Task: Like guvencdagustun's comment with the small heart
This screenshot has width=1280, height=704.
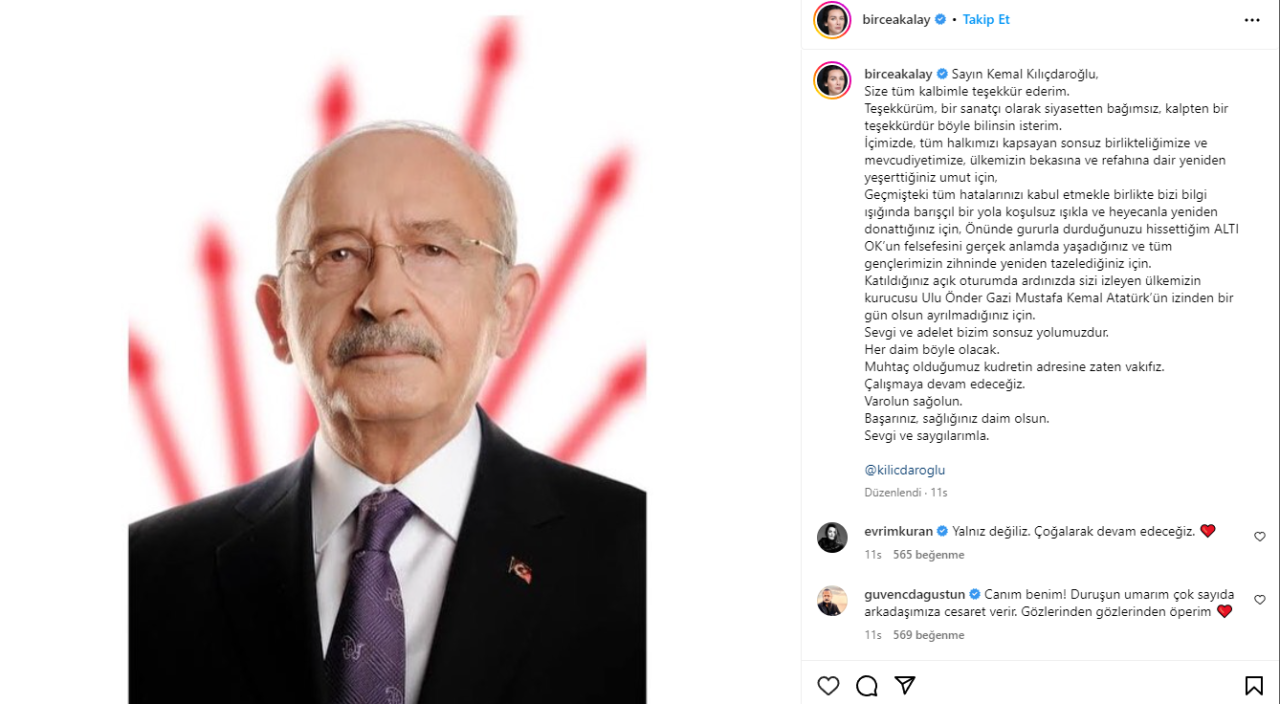Action: tap(1259, 600)
